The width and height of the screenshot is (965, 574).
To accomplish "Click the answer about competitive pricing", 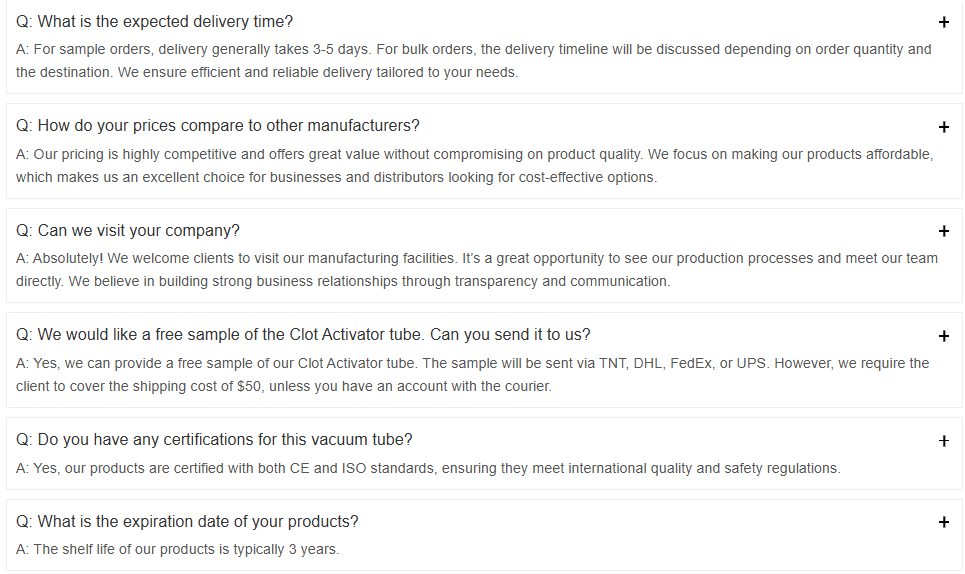I will [x=474, y=165].
